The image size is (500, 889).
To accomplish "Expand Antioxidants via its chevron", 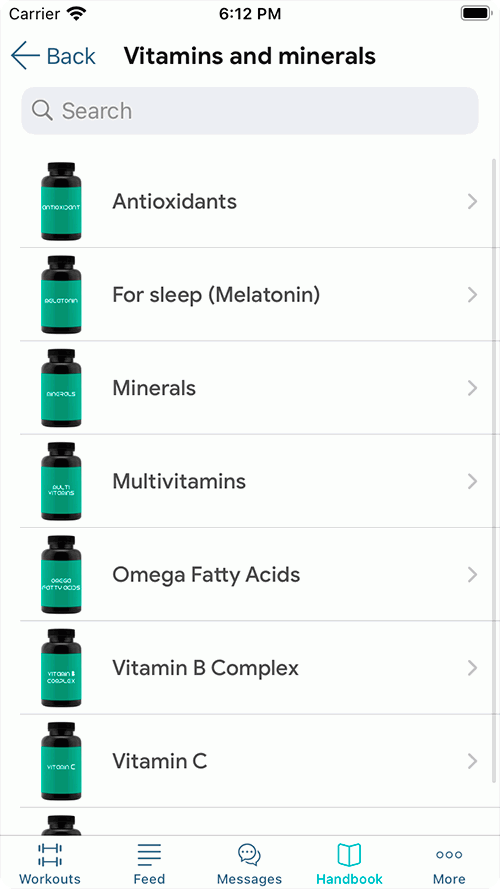I will [472, 201].
